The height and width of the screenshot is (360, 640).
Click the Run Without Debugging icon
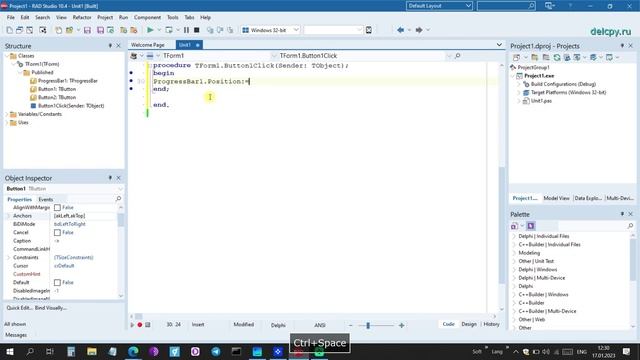169,30
